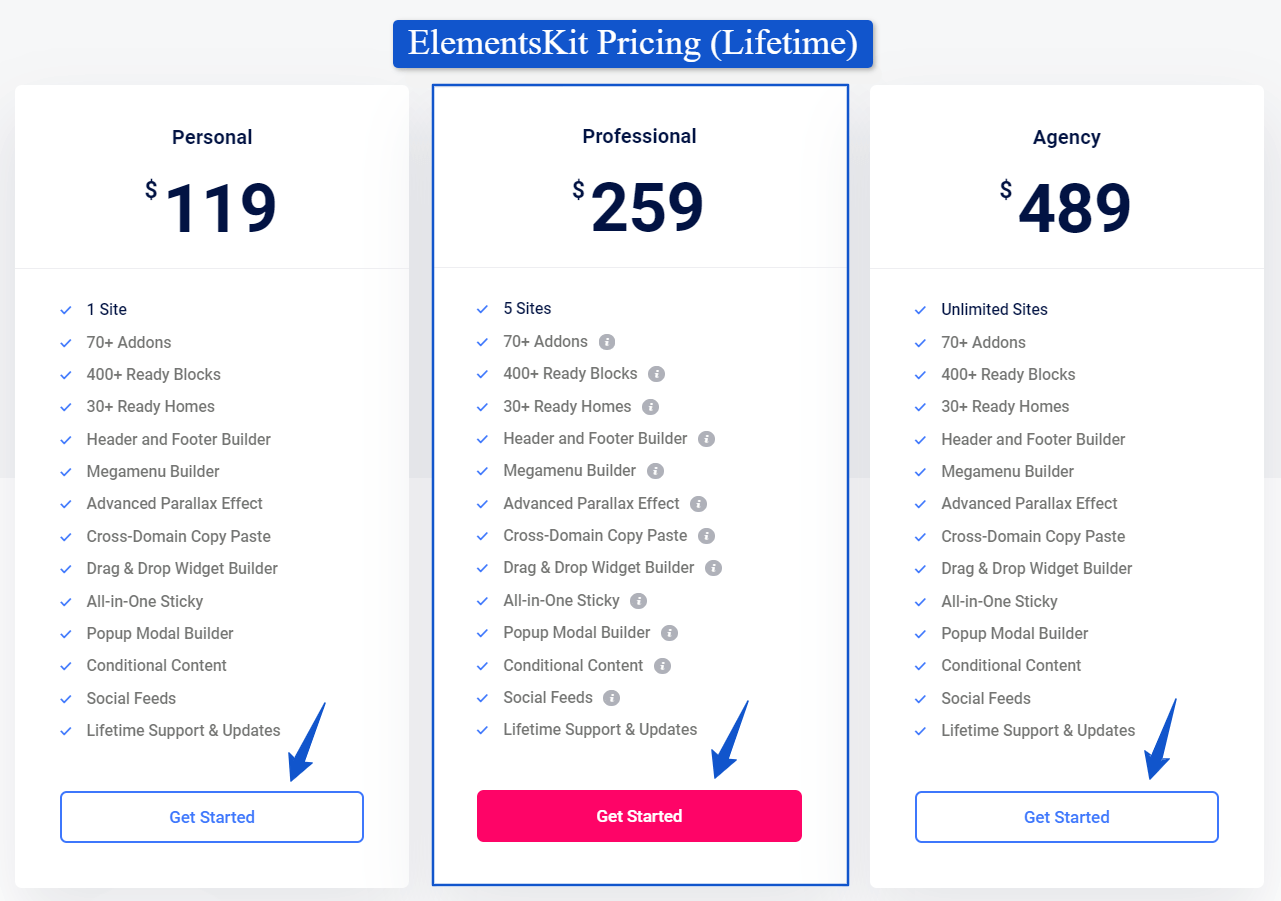This screenshot has height=901, width=1281.
Task: Click the Professional $259 price
Action: [638, 208]
